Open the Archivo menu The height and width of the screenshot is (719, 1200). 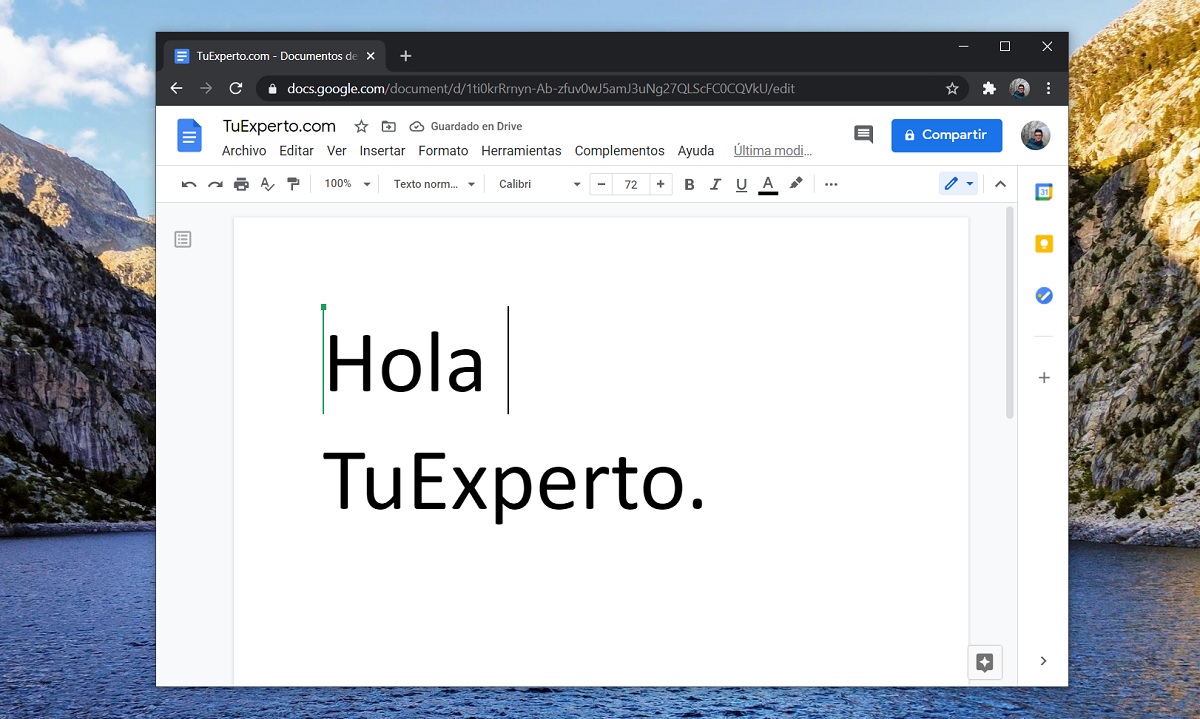coord(244,151)
